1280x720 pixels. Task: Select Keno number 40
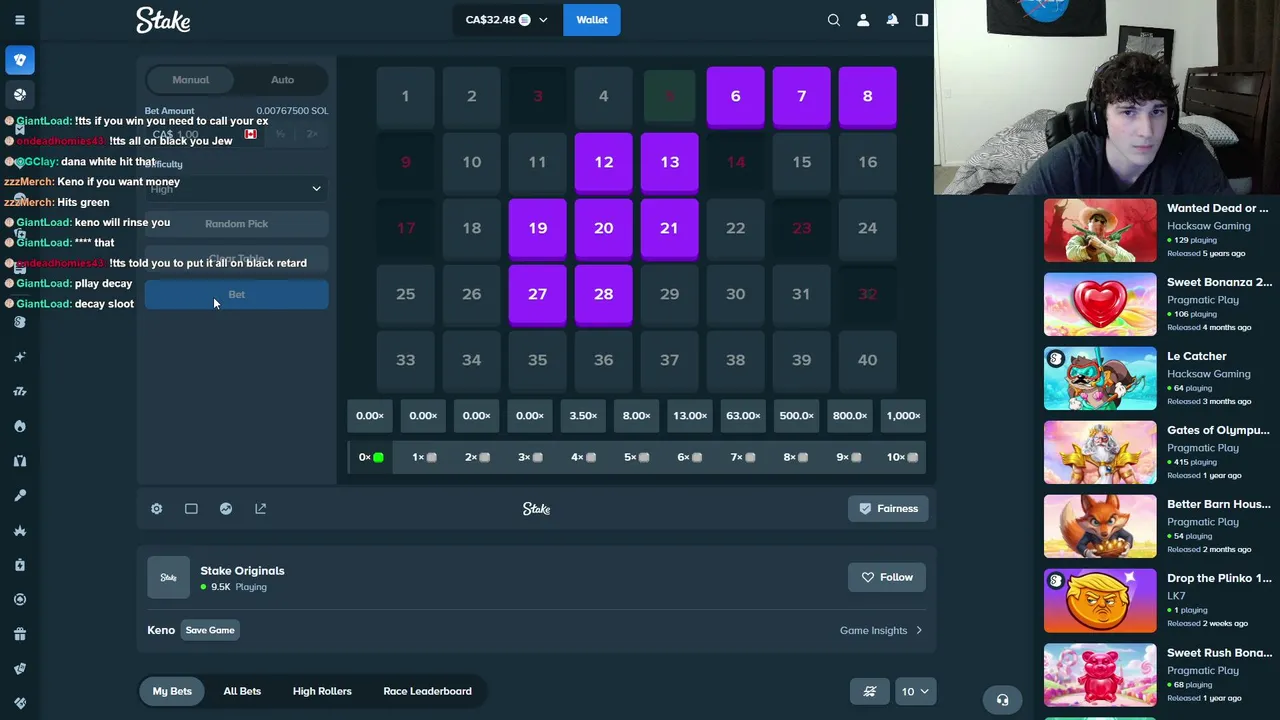867,361
